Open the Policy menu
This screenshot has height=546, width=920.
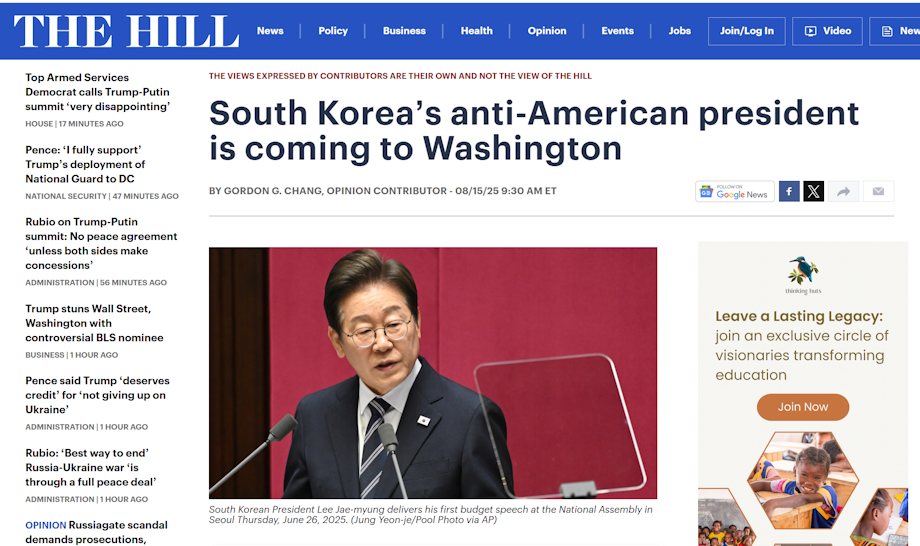(x=333, y=31)
